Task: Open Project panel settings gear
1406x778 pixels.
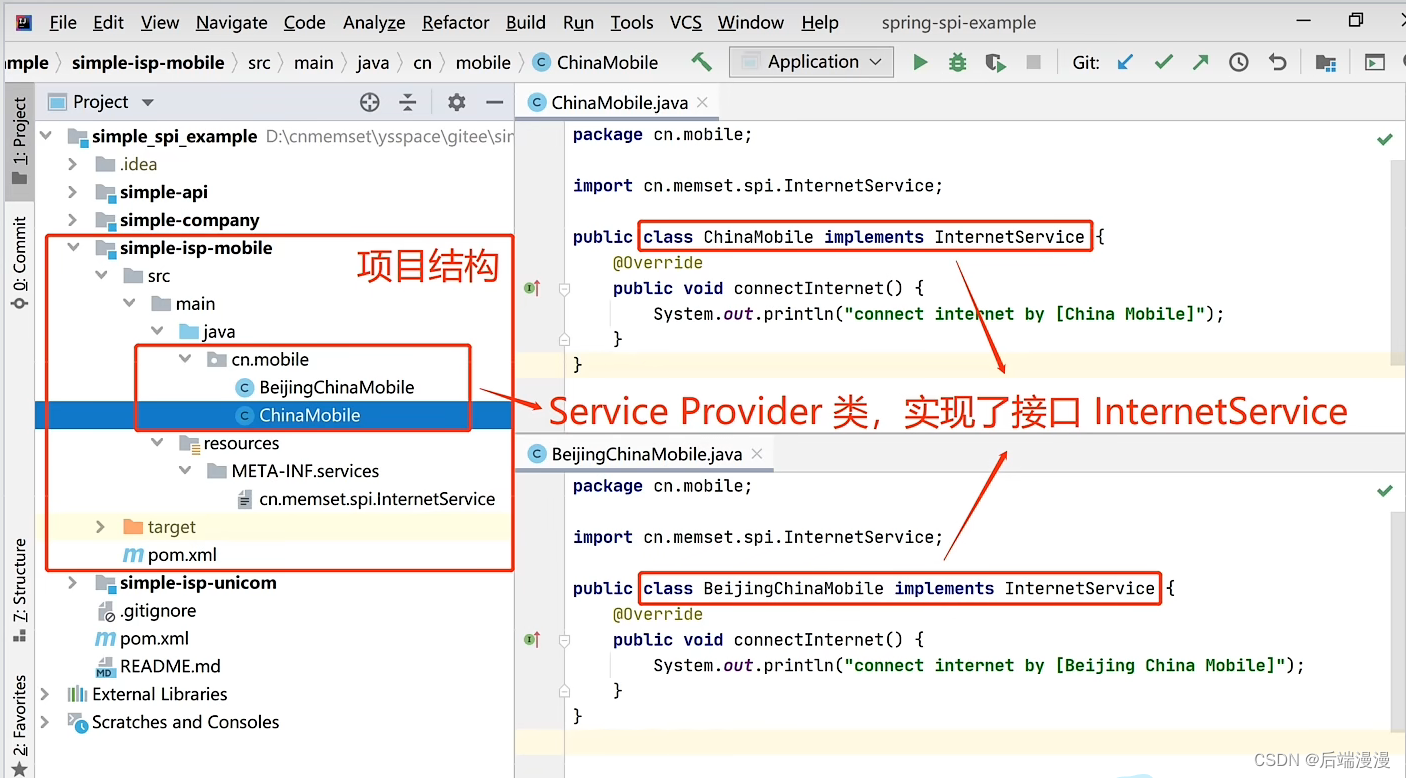Action: point(456,102)
